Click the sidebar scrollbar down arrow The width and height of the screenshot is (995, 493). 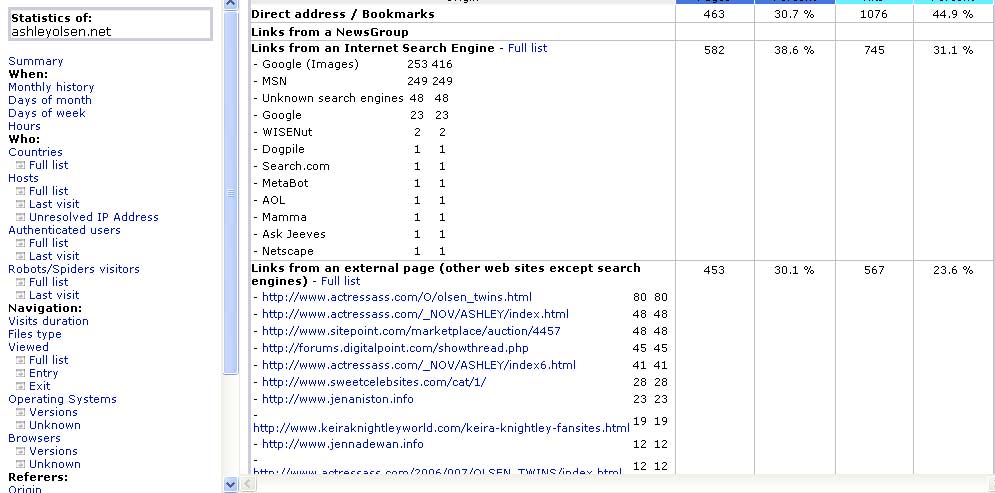pos(231,484)
